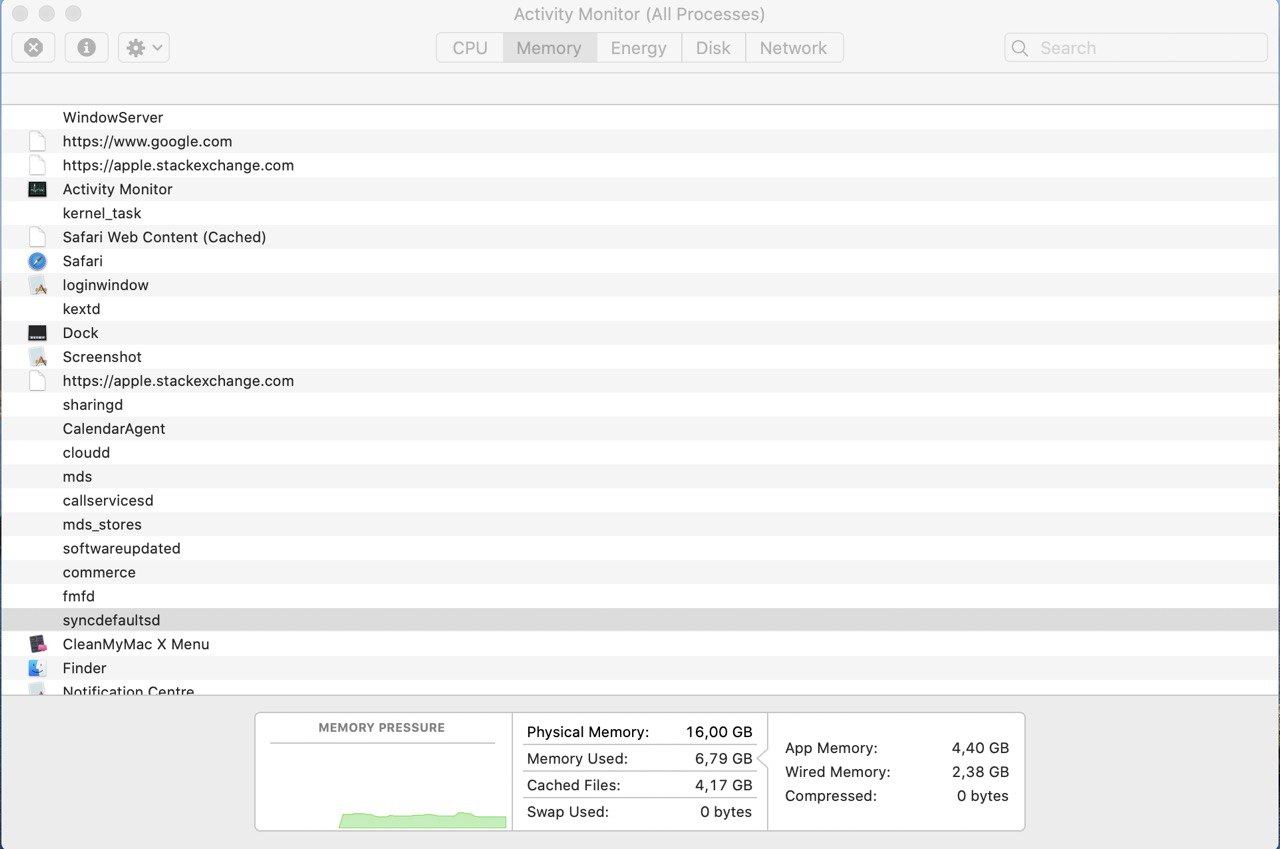This screenshot has width=1280, height=849.
Task: Click the App Memory 4,40 GB value
Action: (980, 748)
